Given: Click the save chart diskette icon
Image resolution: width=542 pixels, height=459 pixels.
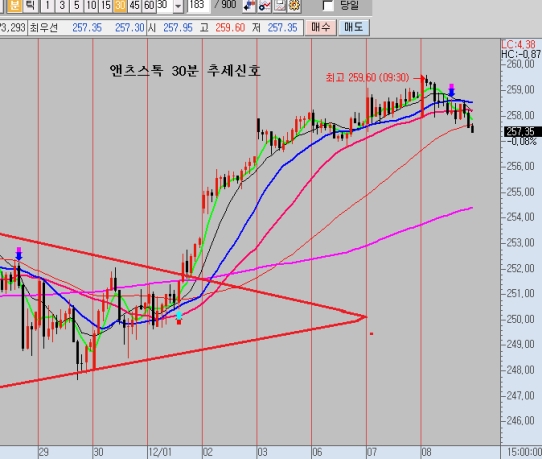Looking at the screenshot, I should [279, 5].
